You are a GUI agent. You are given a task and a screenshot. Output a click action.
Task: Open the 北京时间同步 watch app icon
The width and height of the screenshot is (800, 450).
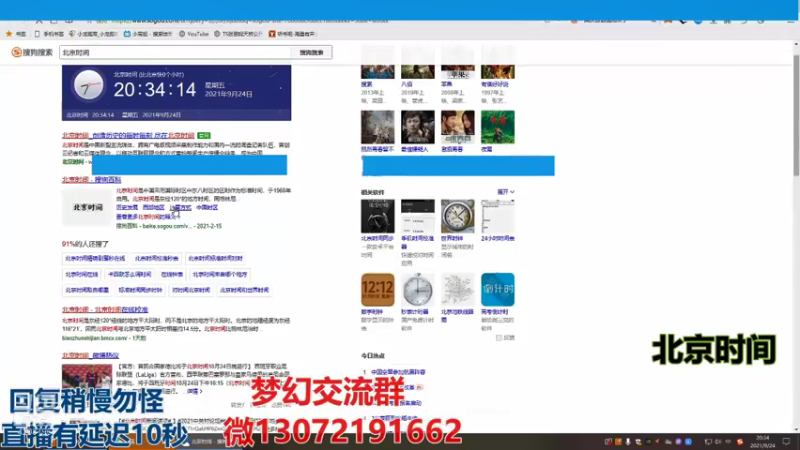(x=378, y=216)
